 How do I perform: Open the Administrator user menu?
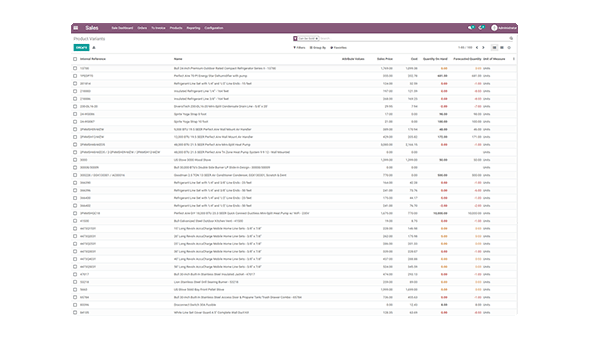click(504, 28)
